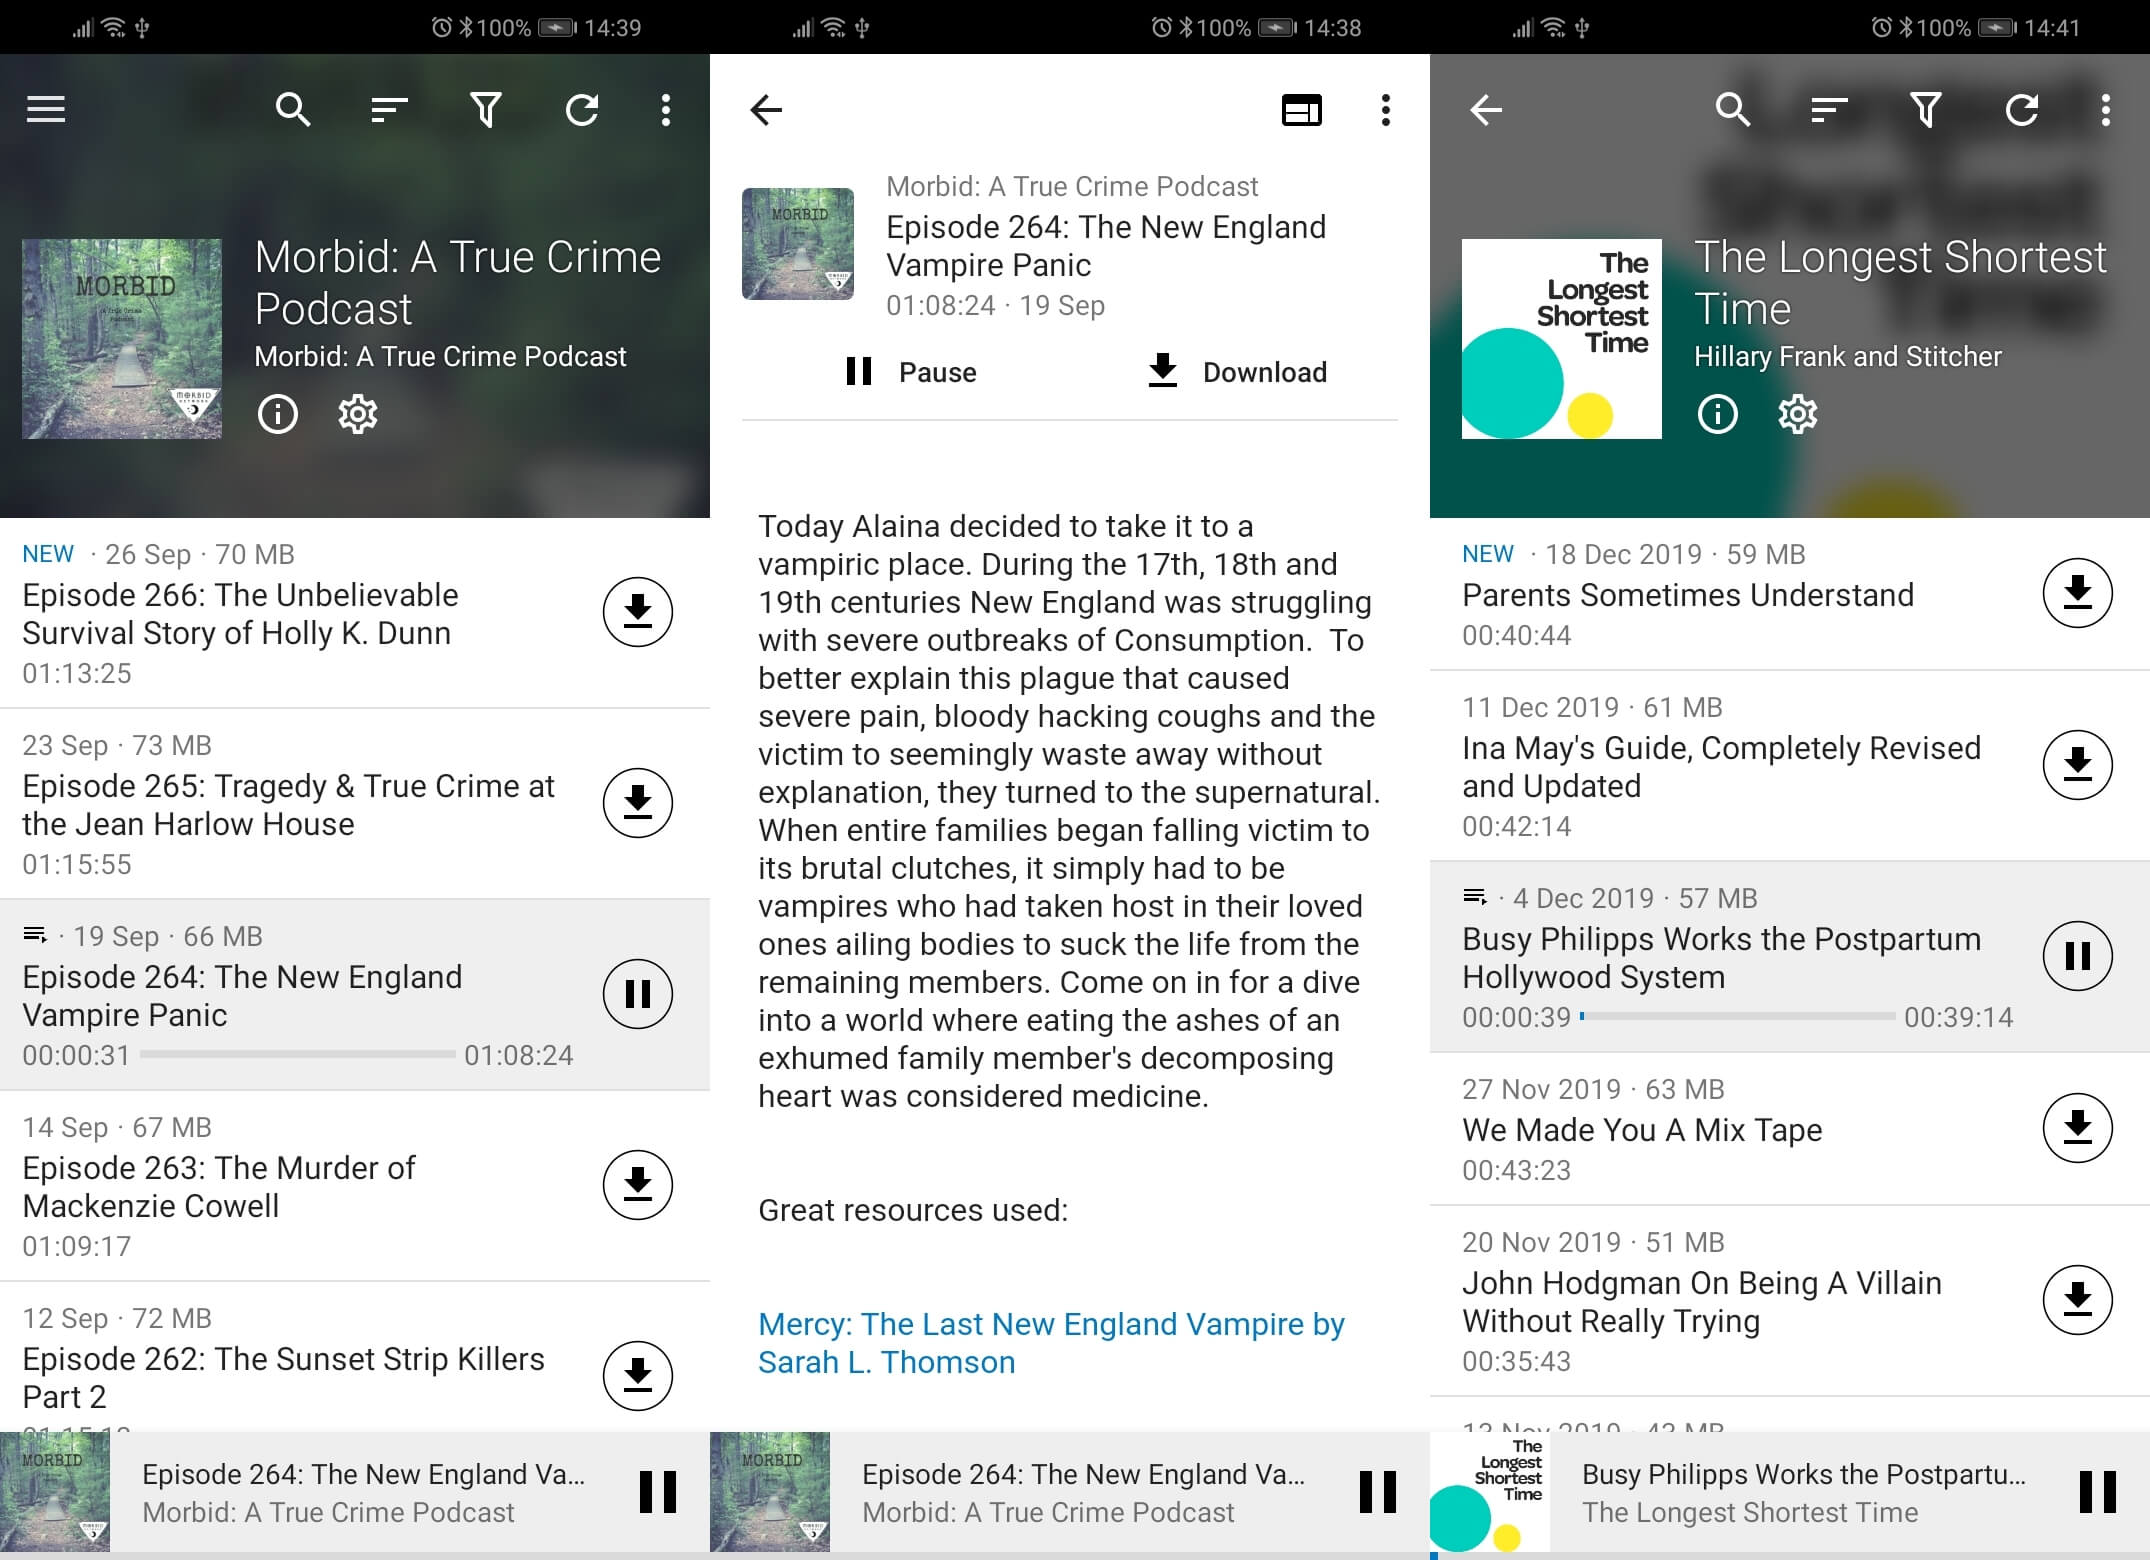Open overflow menu on episode detail screen

[x=1385, y=109]
